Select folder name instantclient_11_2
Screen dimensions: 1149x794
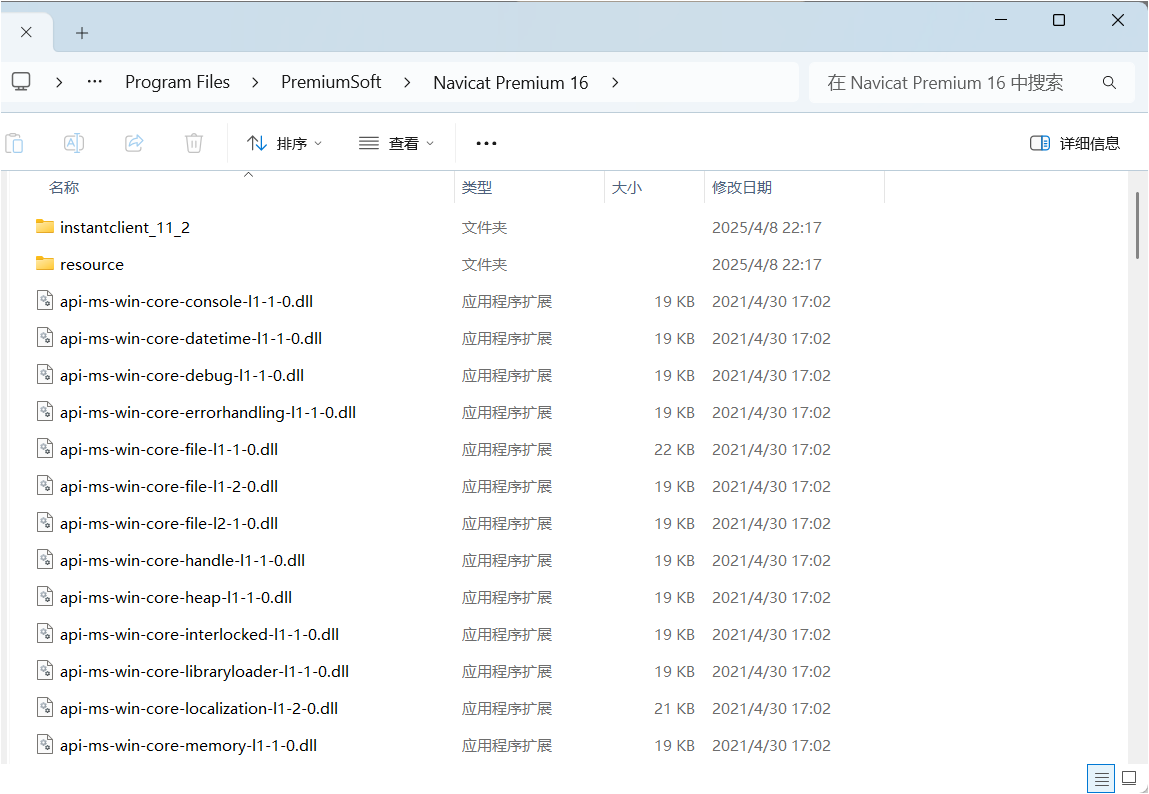point(125,228)
